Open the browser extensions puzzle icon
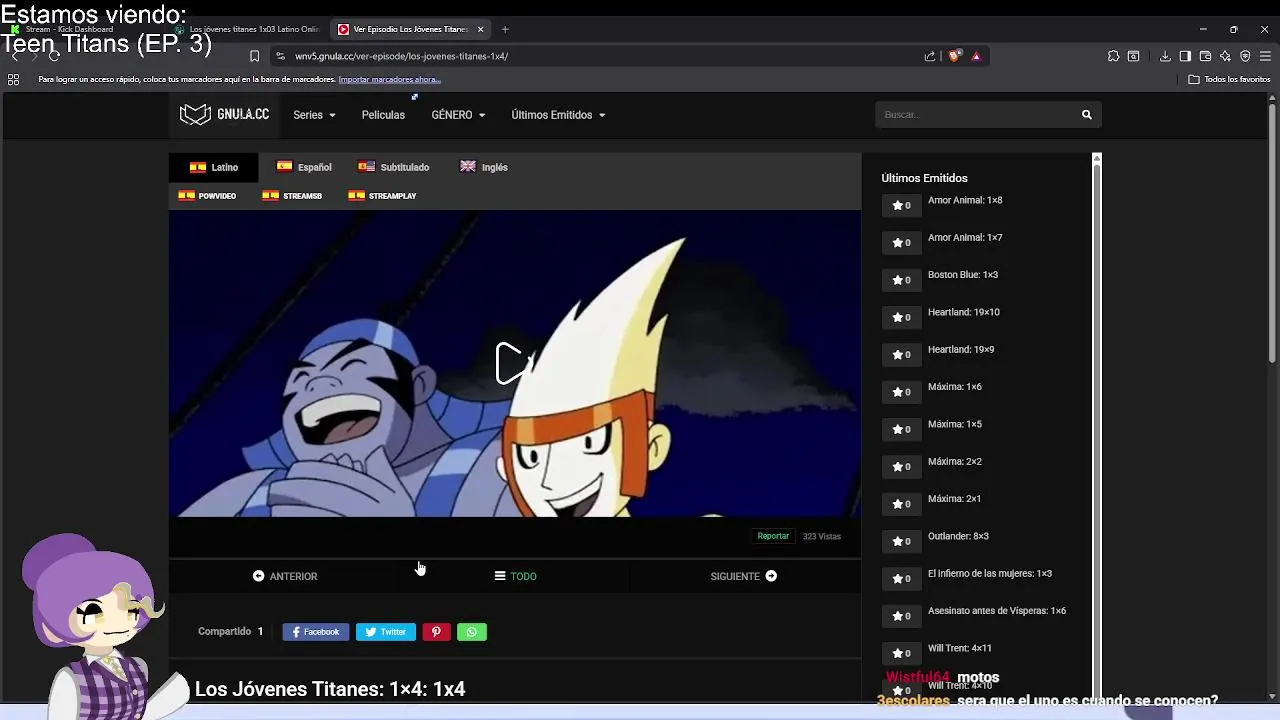This screenshot has height=720, width=1280. (x=1113, y=56)
